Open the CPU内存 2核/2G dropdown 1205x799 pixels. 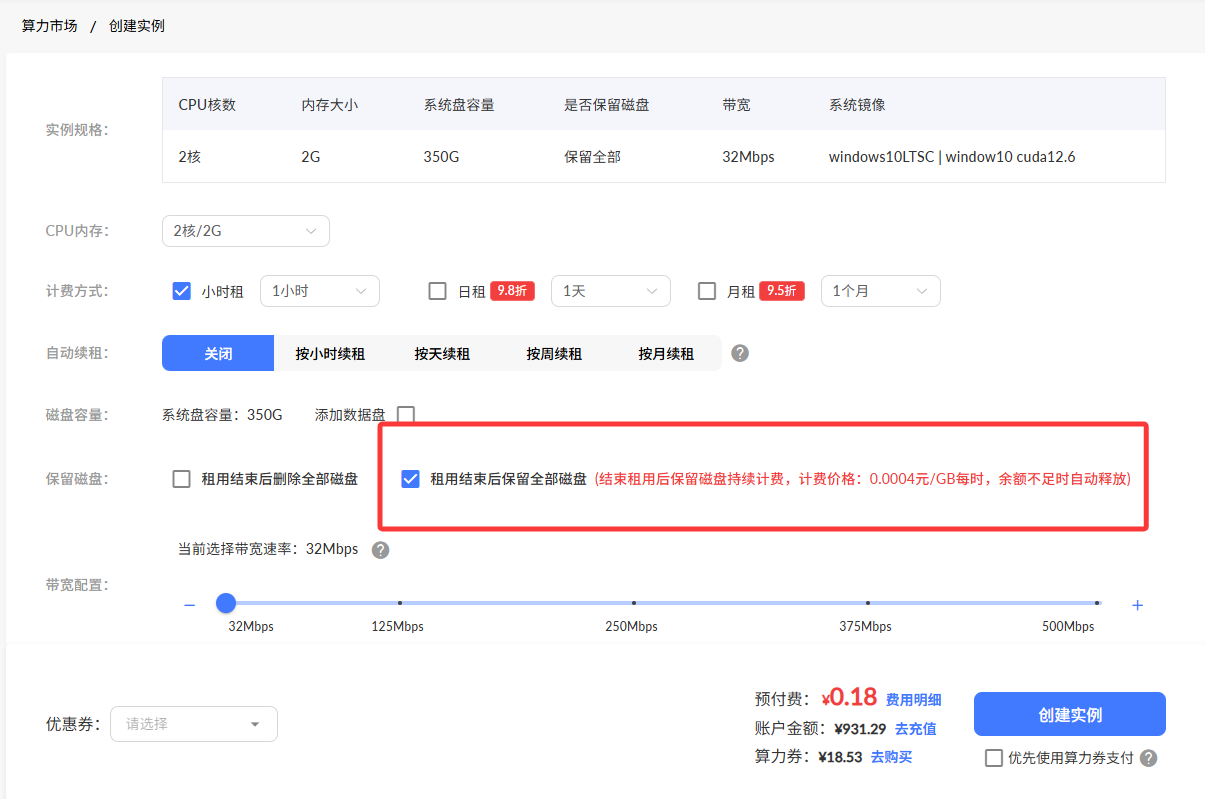pyautogui.click(x=246, y=231)
